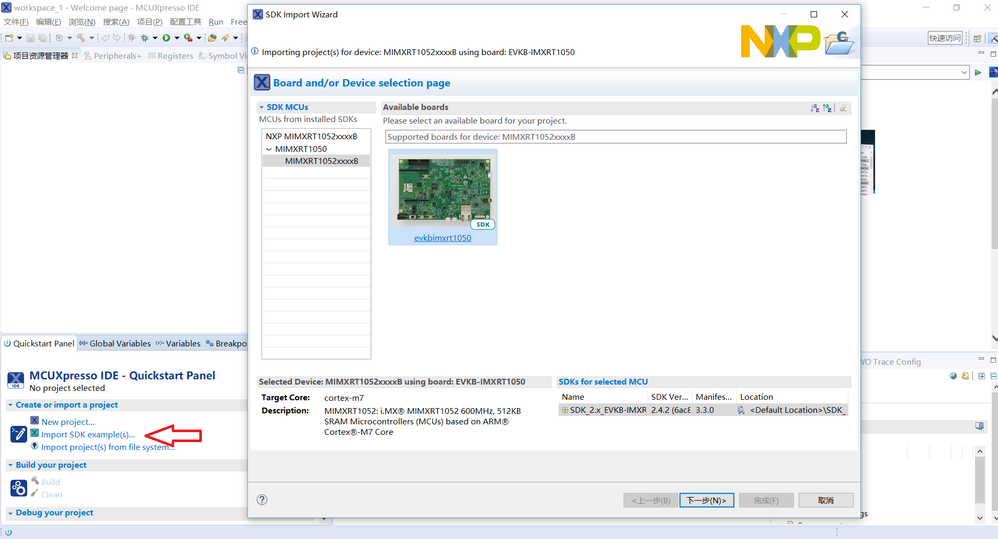Open the Build hammer dropdown arrow
Image resolution: width=998 pixels, height=539 pixels.
pos(92,38)
